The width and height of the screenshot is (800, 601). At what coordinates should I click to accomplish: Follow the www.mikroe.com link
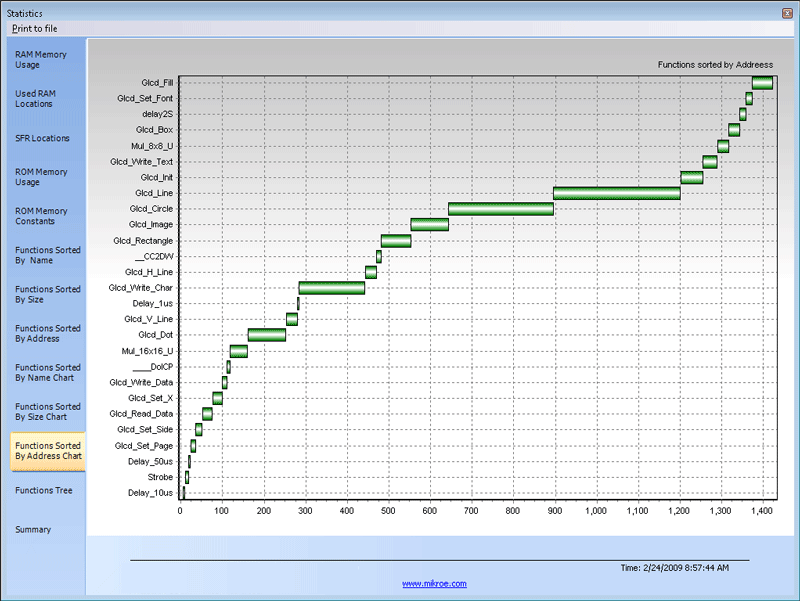434,584
